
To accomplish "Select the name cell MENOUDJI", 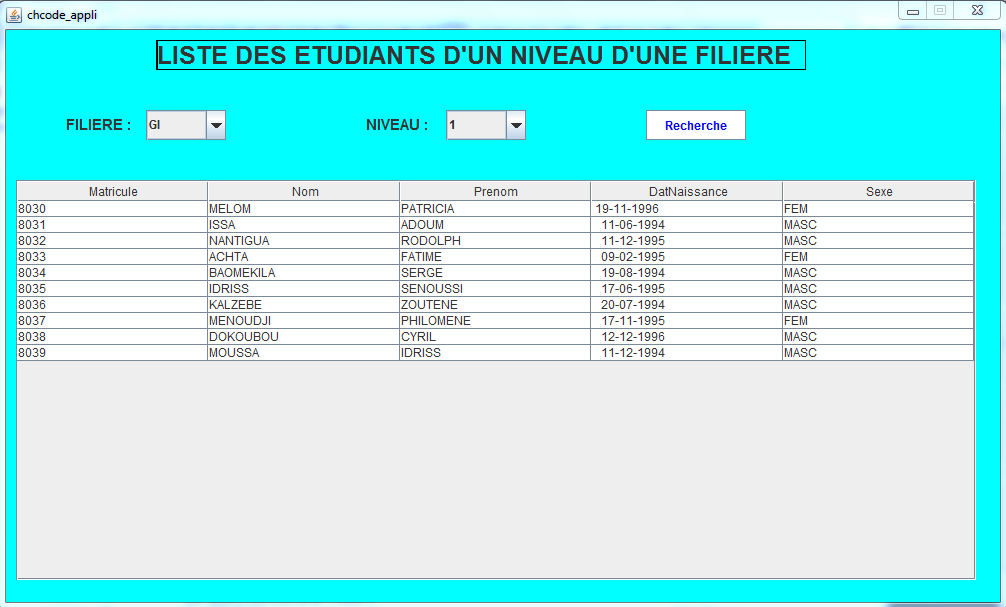I will (x=303, y=321).
